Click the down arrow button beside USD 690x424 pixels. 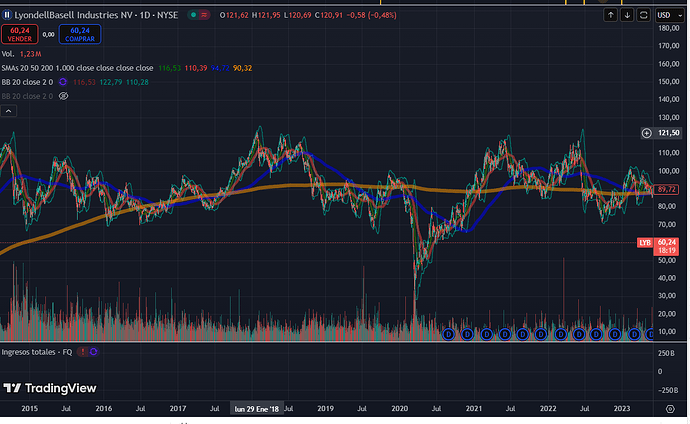(627, 15)
